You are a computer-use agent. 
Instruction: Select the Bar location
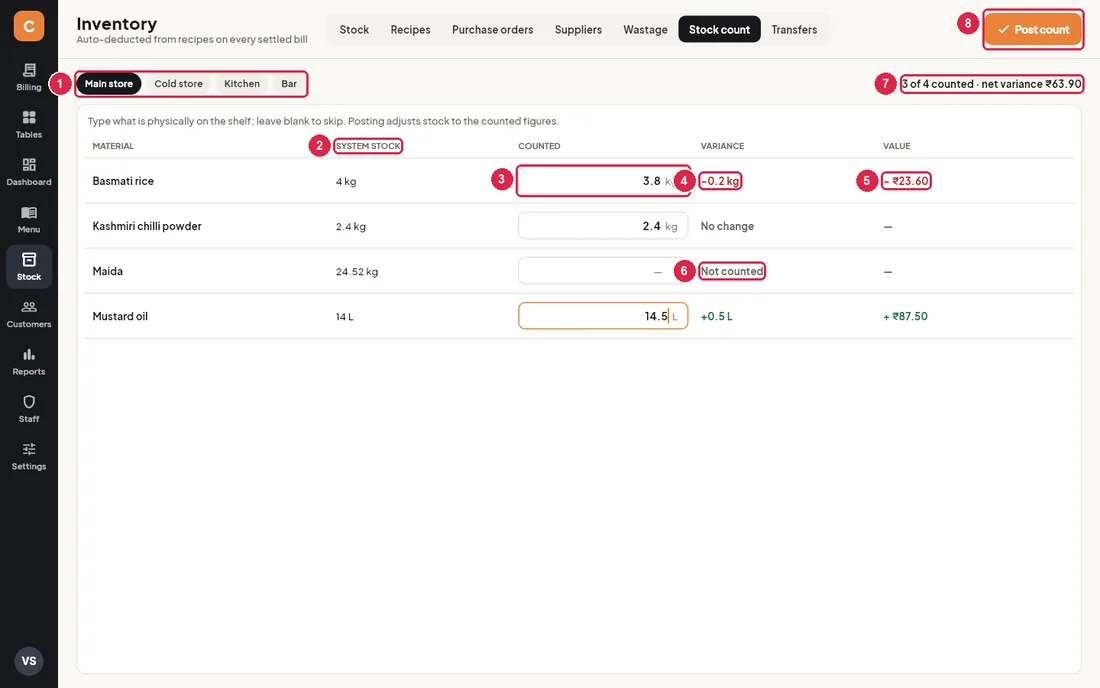coord(289,83)
